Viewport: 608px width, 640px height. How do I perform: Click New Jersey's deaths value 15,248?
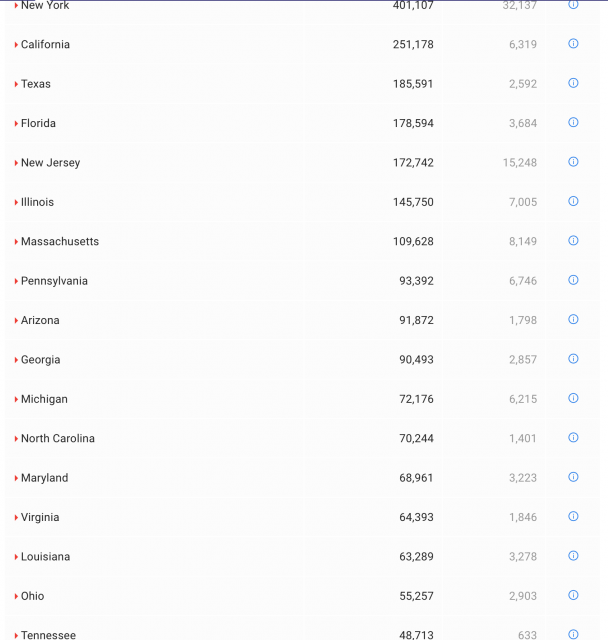[x=519, y=163]
